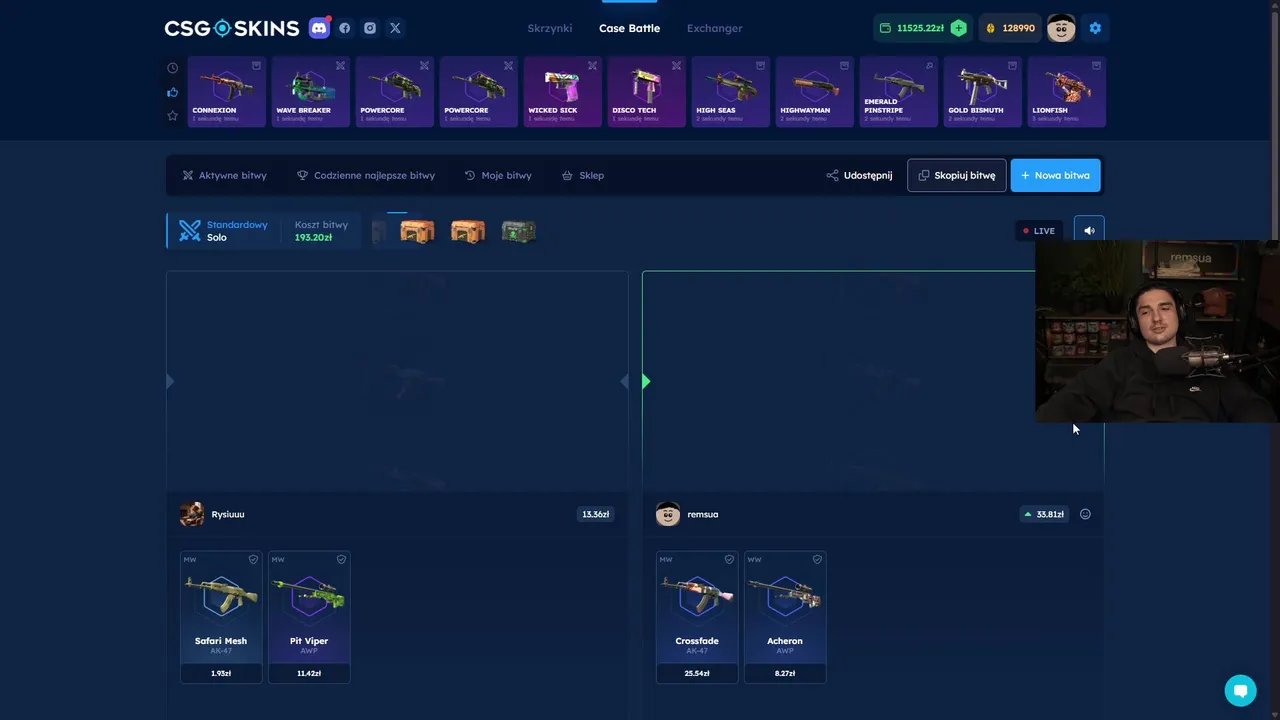Open Aktywne bitwy tab
This screenshot has height=720, width=1280.
(224, 175)
